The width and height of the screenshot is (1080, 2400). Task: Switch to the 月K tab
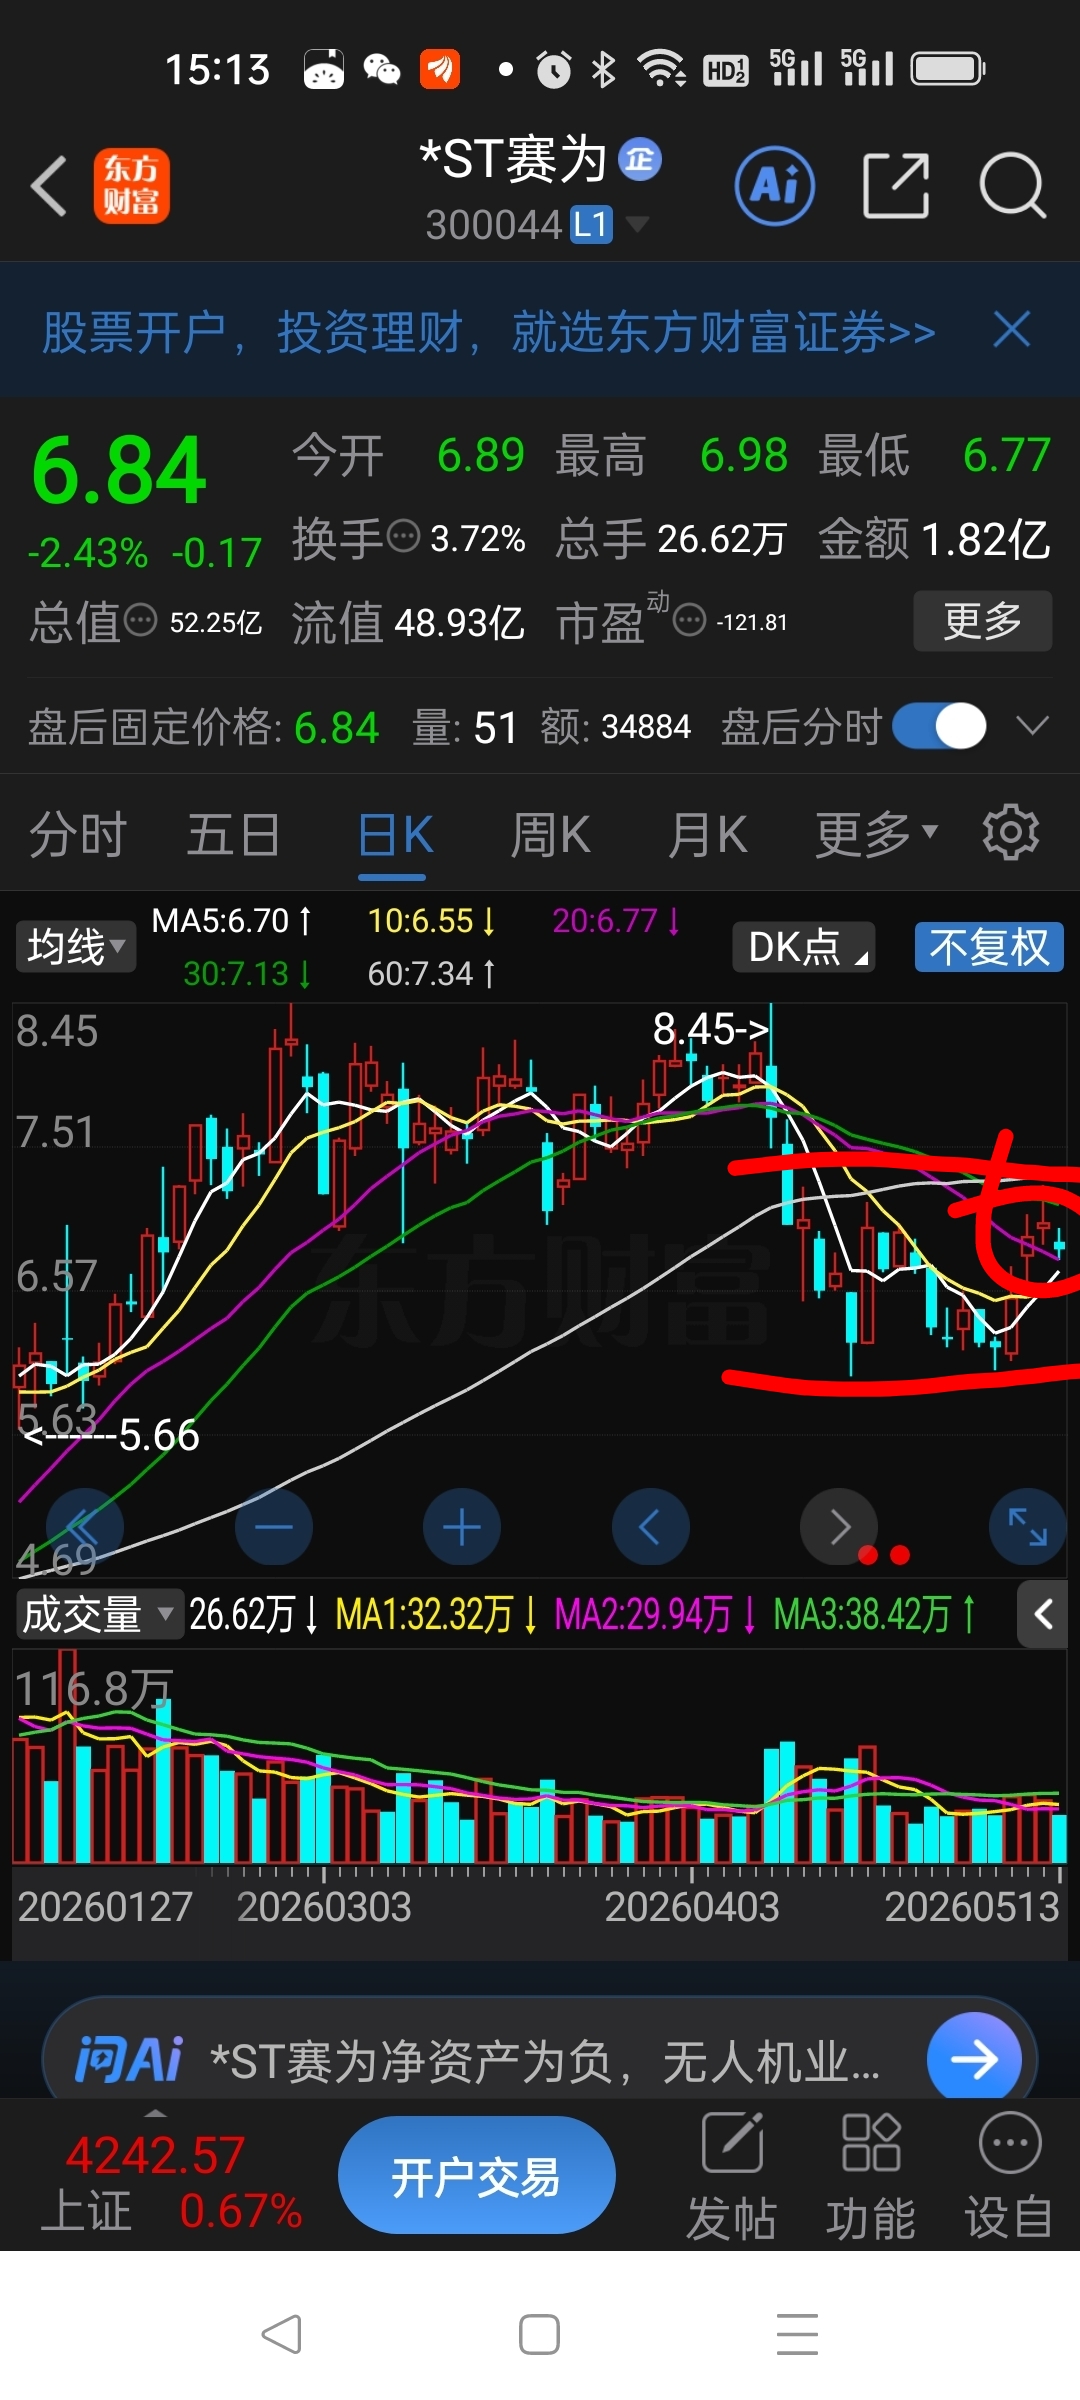(x=708, y=834)
